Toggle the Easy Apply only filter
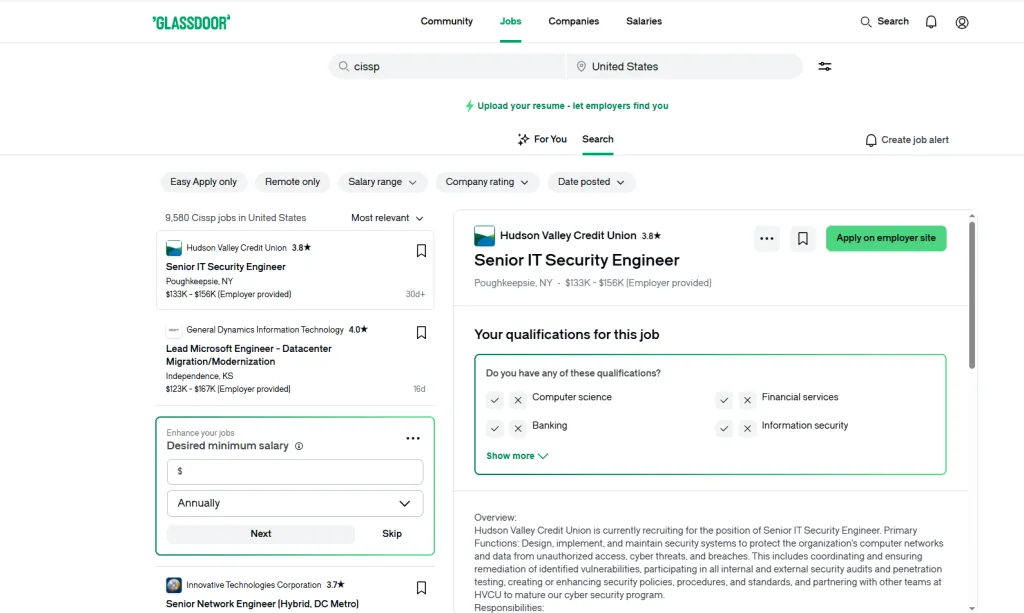Screen dimensions: 1024x613 [x=204, y=182]
